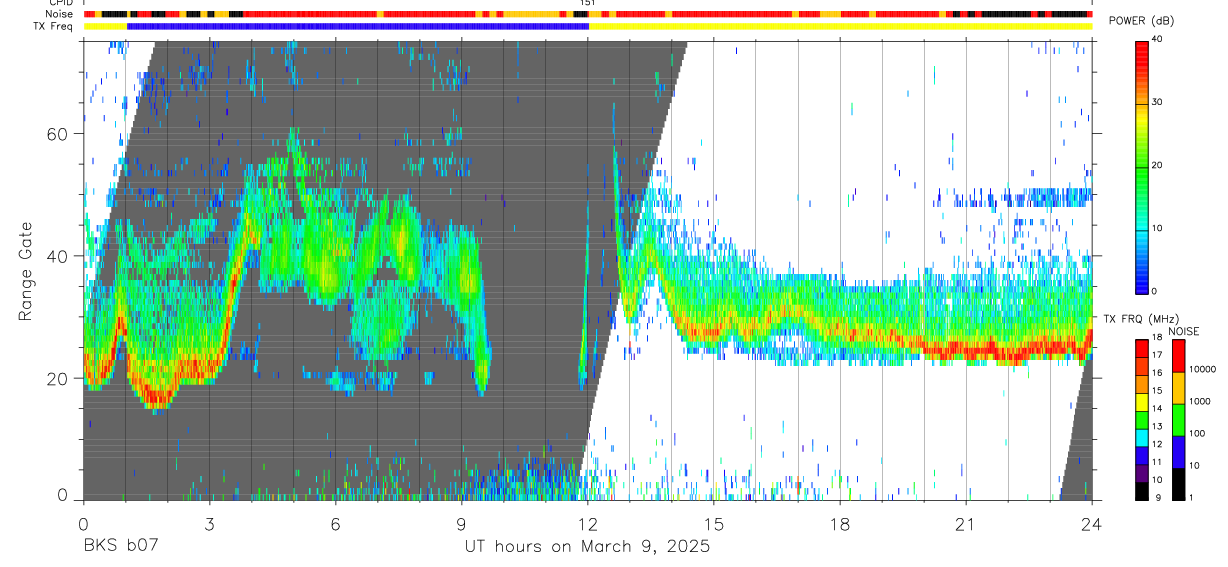Image resolution: width=1228 pixels, height=567 pixels.
Task: Click the POWER (dB) legend title
Action: (1141, 21)
